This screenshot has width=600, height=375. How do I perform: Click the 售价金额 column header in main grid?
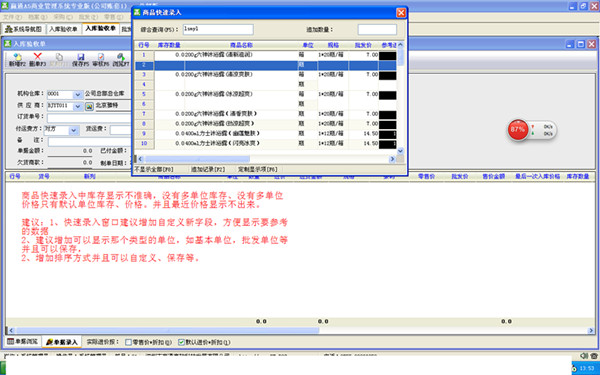click(494, 176)
